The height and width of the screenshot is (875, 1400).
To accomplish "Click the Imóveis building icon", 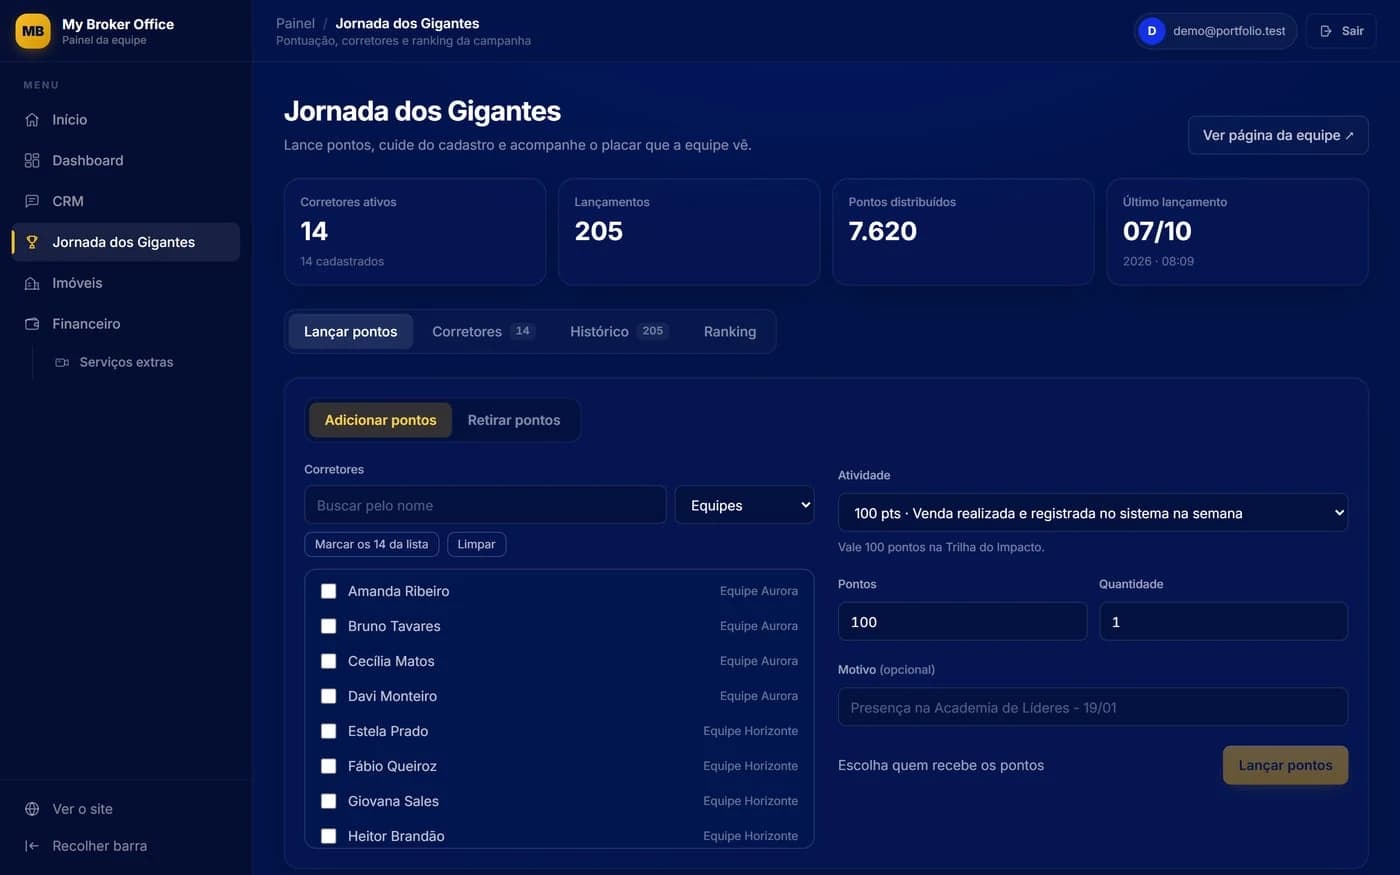I will pyautogui.click(x=32, y=284).
